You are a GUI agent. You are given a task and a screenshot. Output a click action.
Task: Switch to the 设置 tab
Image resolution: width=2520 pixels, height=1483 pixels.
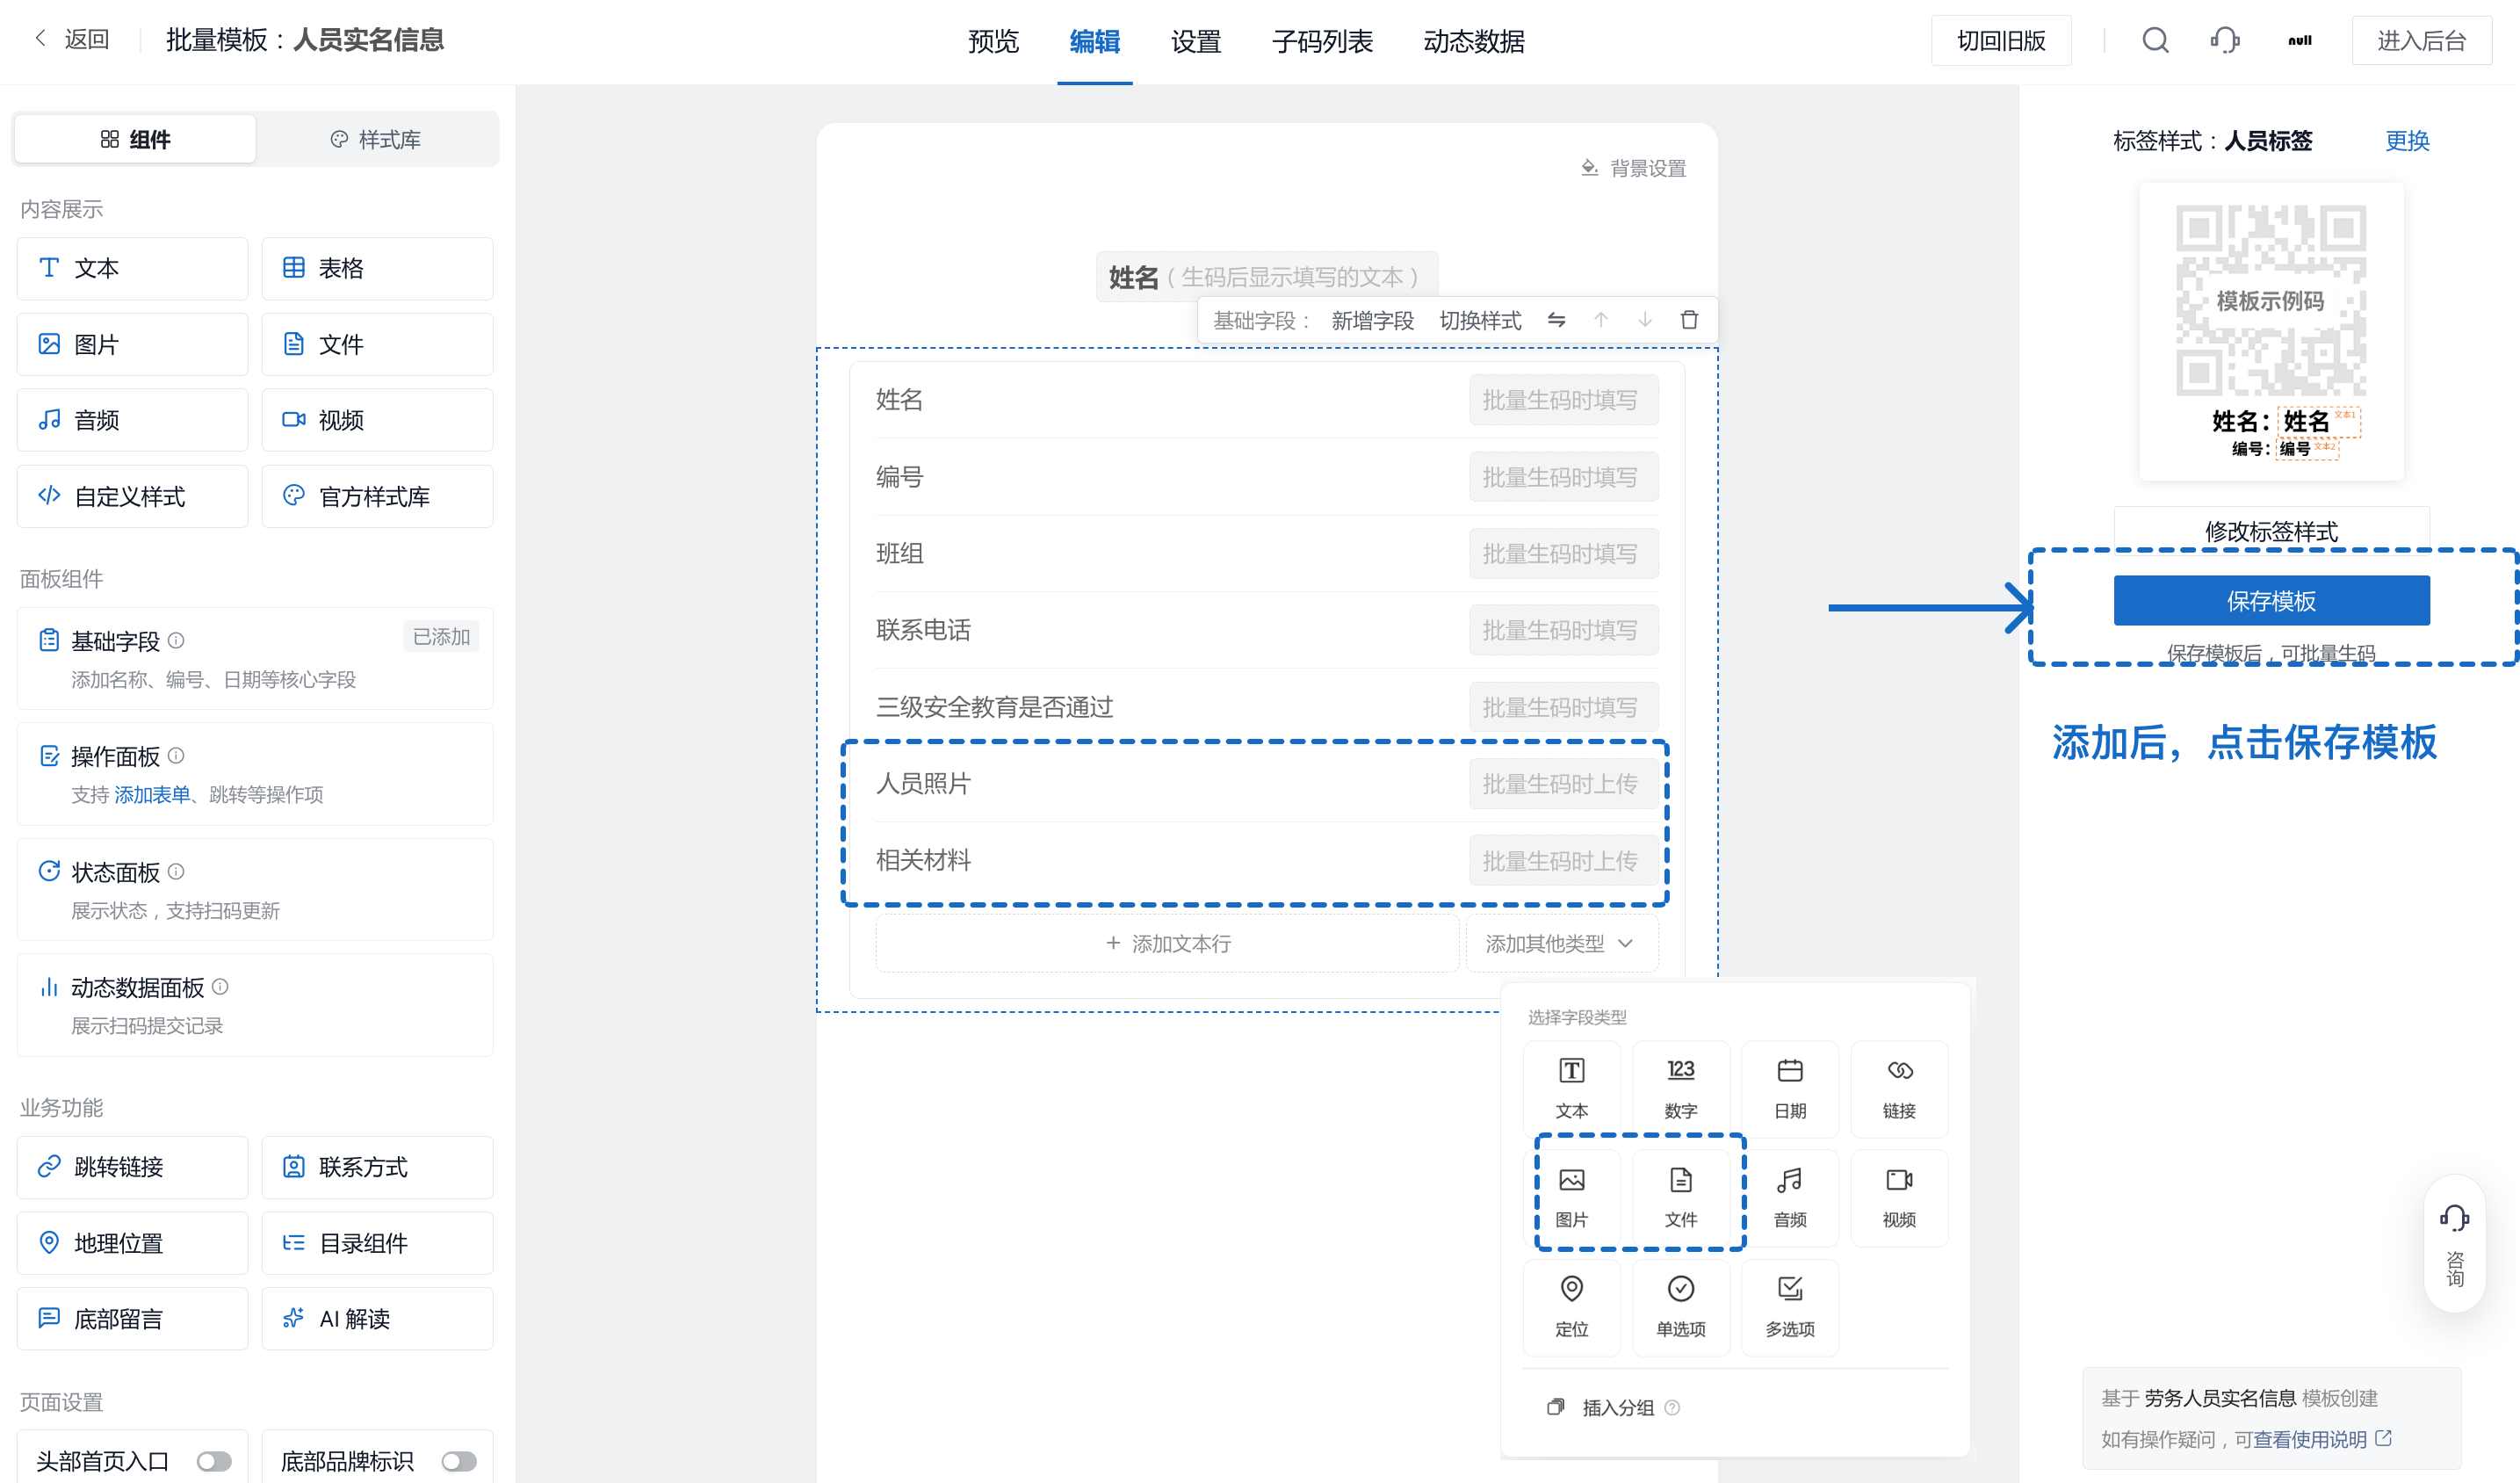[1195, 41]
